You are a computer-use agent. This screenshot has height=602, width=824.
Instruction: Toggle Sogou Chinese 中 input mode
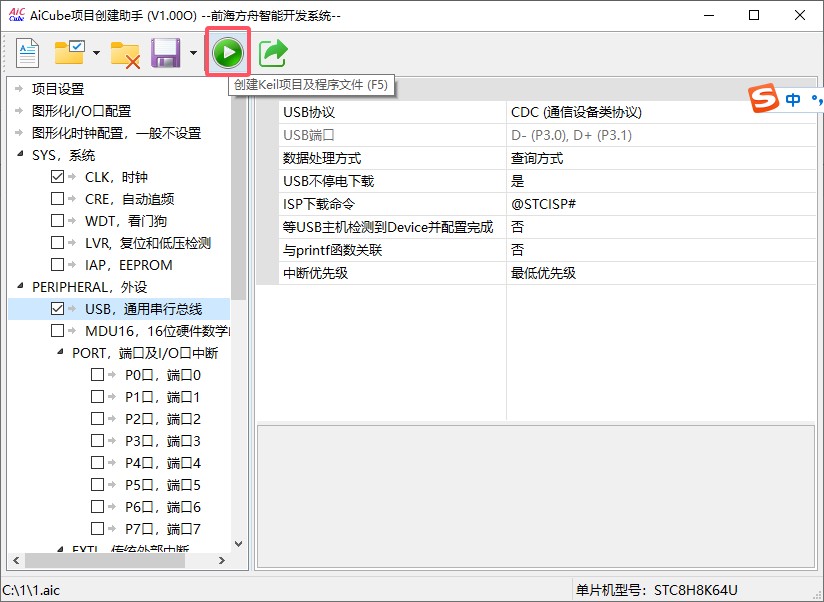793,99
